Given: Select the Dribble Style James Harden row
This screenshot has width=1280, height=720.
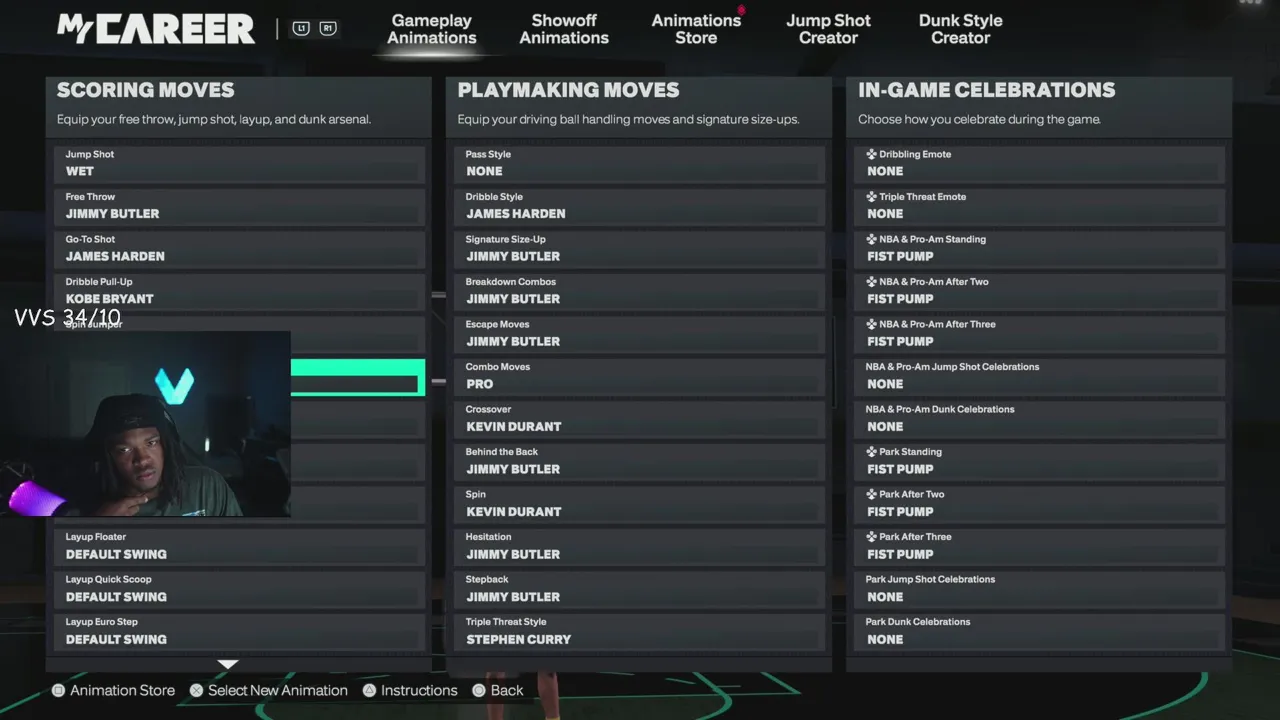Looking at the screenshot, I should click(x=640, y=206).
